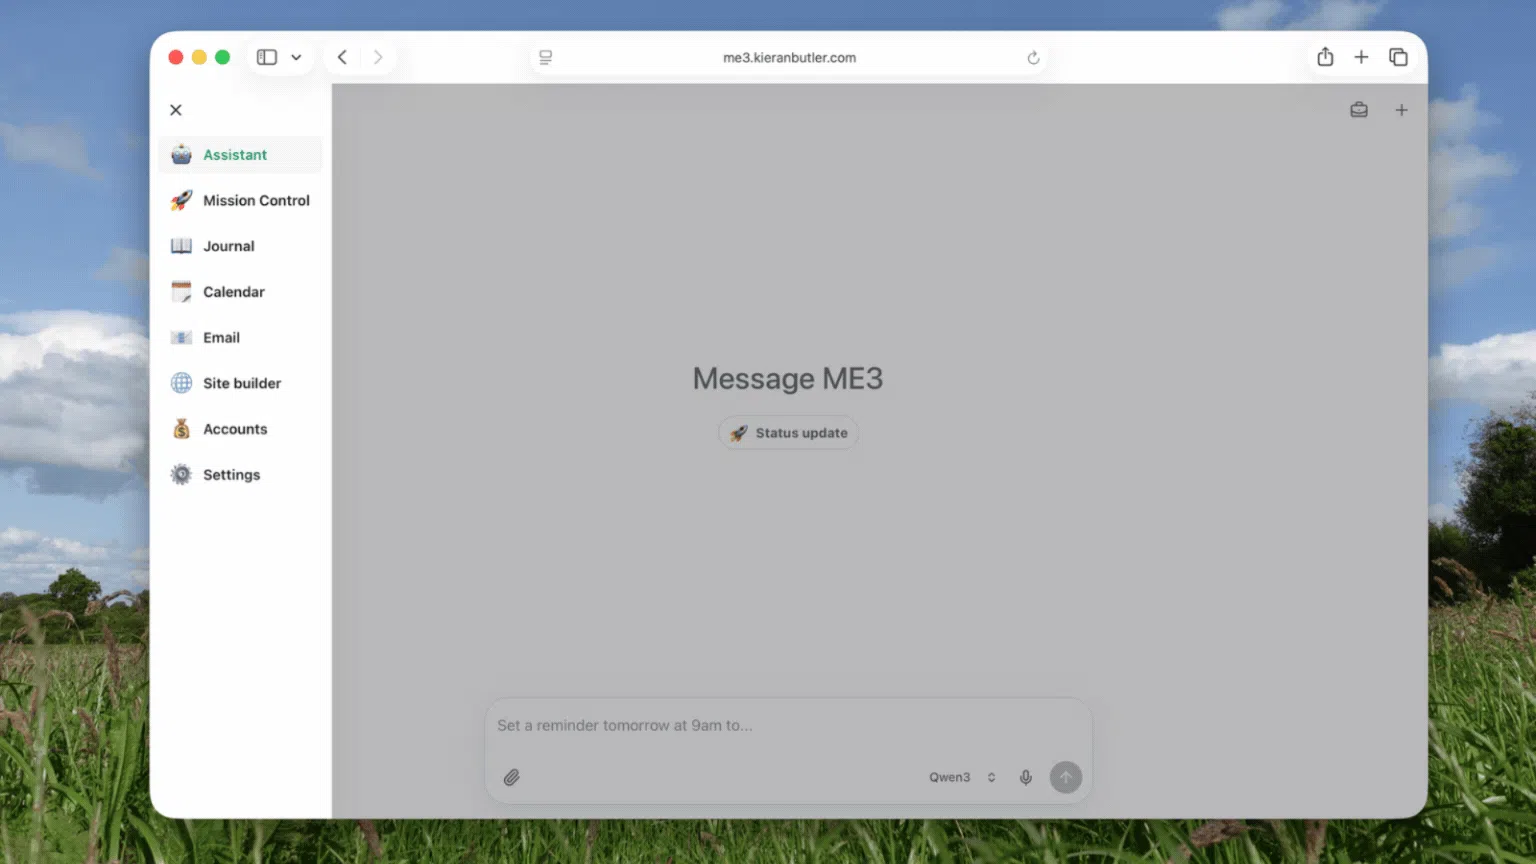Go to Accounts in the sidebar
1536x864 pixels.
coord(240,429)
